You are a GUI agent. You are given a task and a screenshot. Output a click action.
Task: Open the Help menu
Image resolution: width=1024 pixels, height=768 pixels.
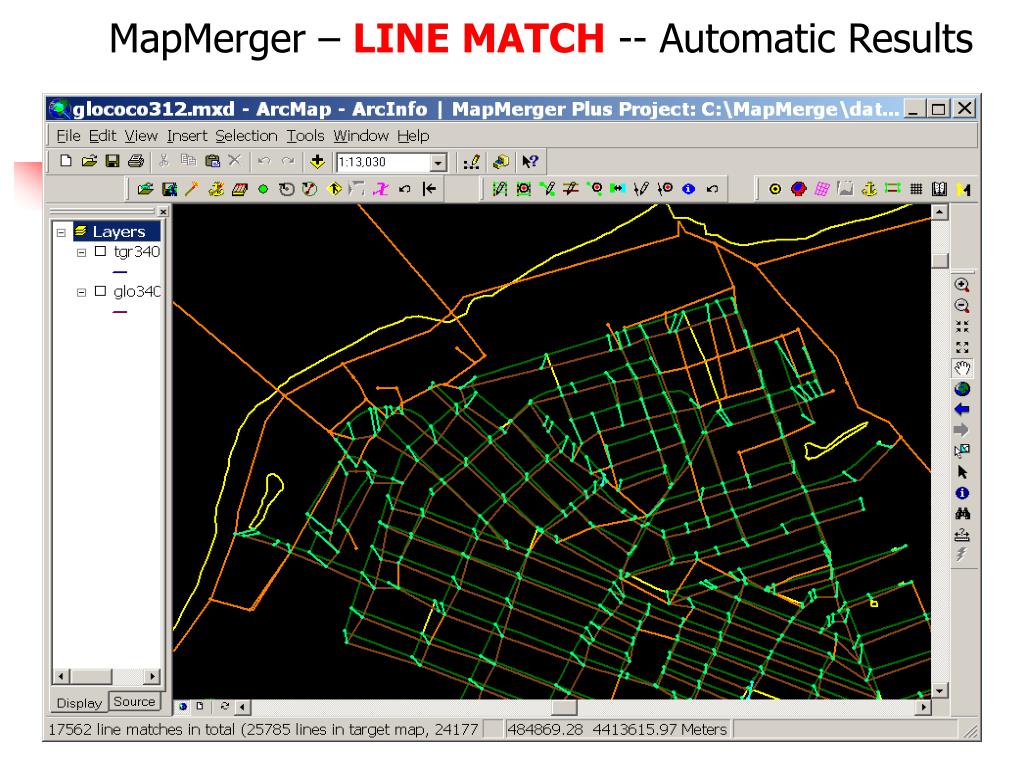[x=413, y=136]
